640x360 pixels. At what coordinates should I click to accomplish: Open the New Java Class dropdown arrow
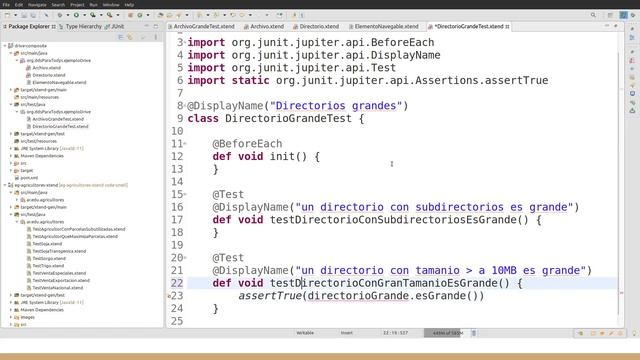tap(148, 15)
